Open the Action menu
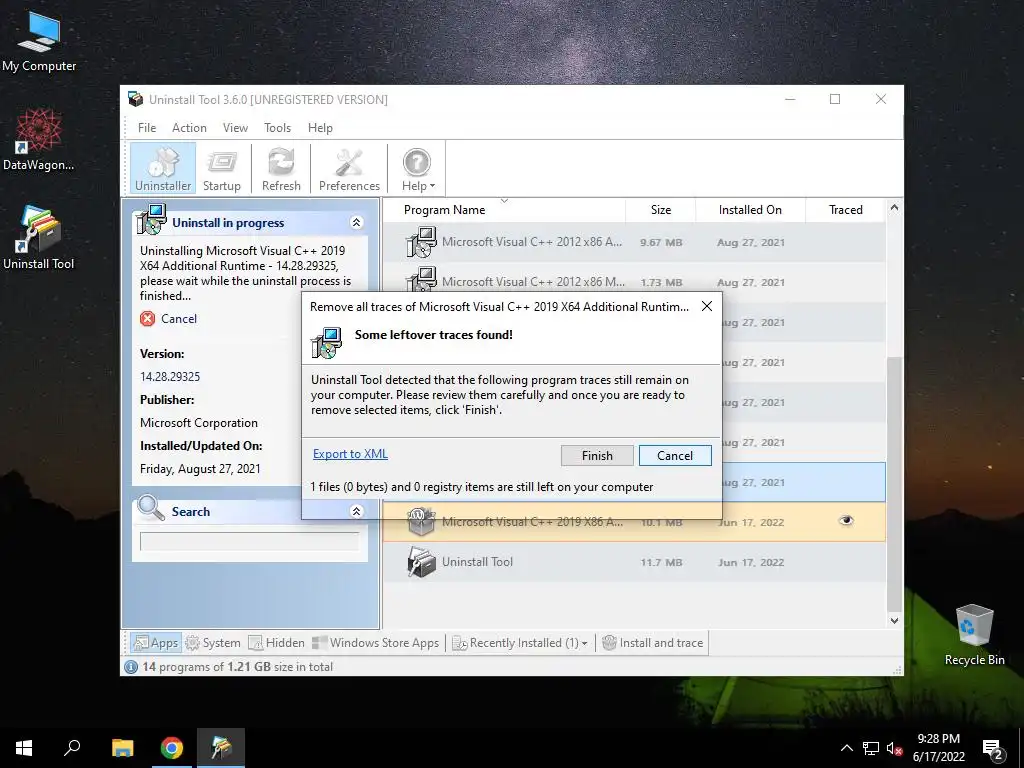 (x=189, y=128)
